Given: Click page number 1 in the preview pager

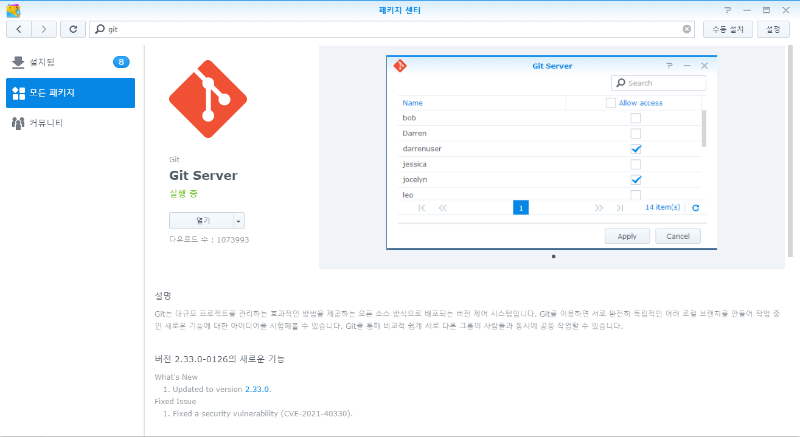Looking at the screenshot, I should coord(520,208).
